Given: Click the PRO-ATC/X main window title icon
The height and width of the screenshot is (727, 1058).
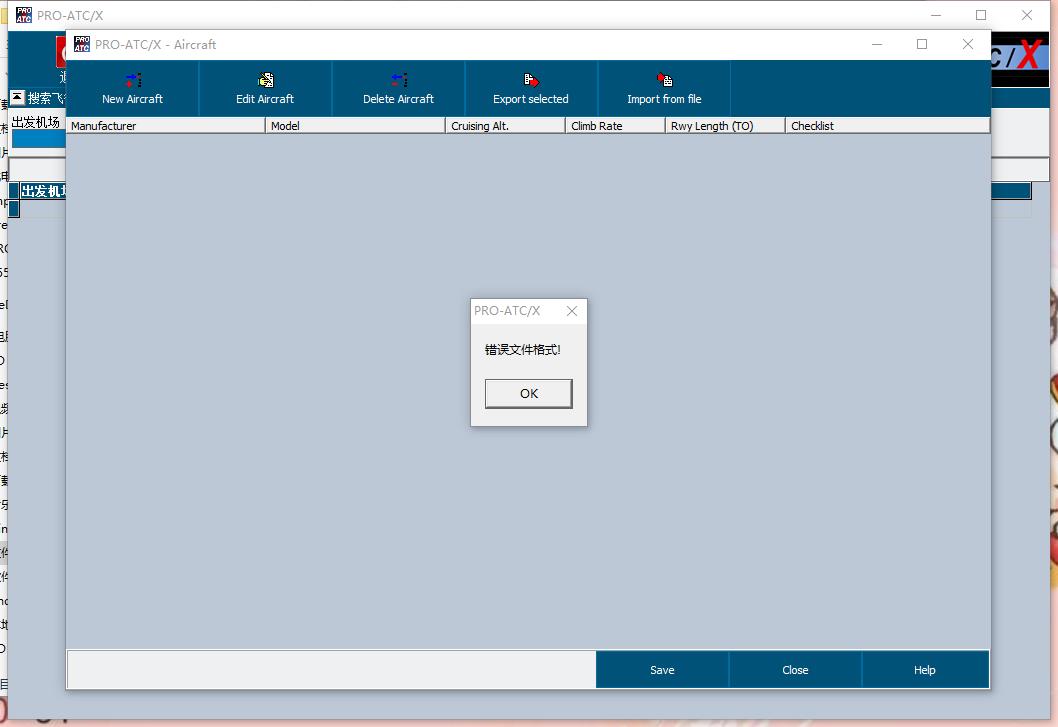Looking at the screenshot, I should tap(24, 15).
